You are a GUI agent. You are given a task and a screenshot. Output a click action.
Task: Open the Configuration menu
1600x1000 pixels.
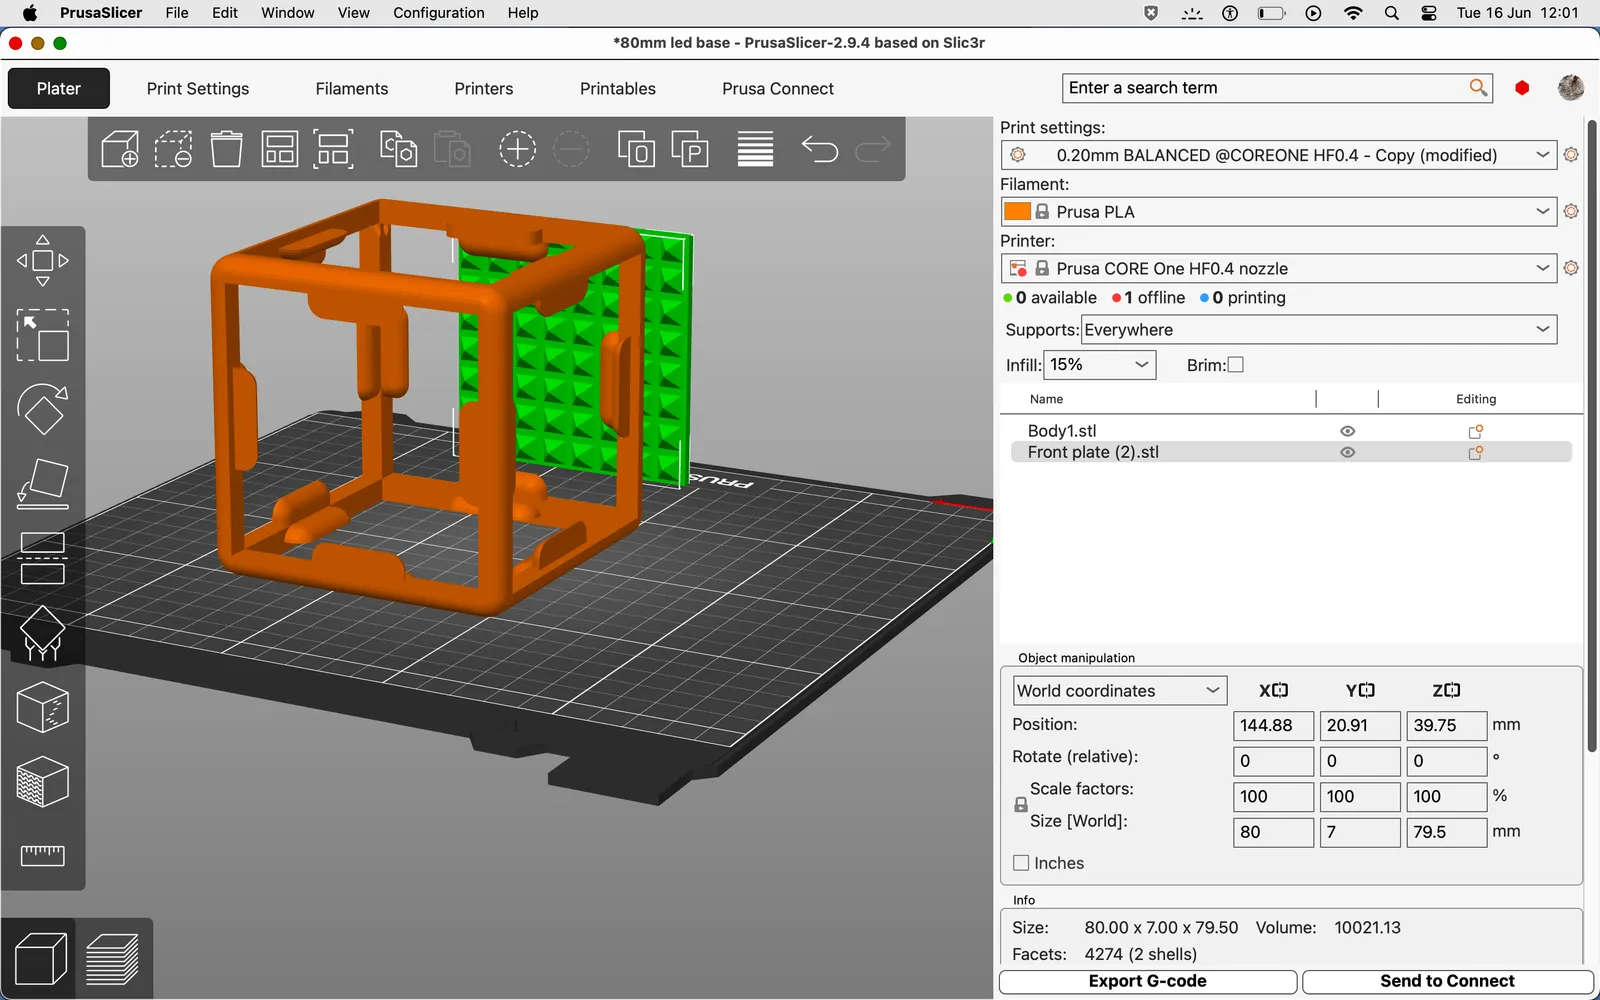439,13
